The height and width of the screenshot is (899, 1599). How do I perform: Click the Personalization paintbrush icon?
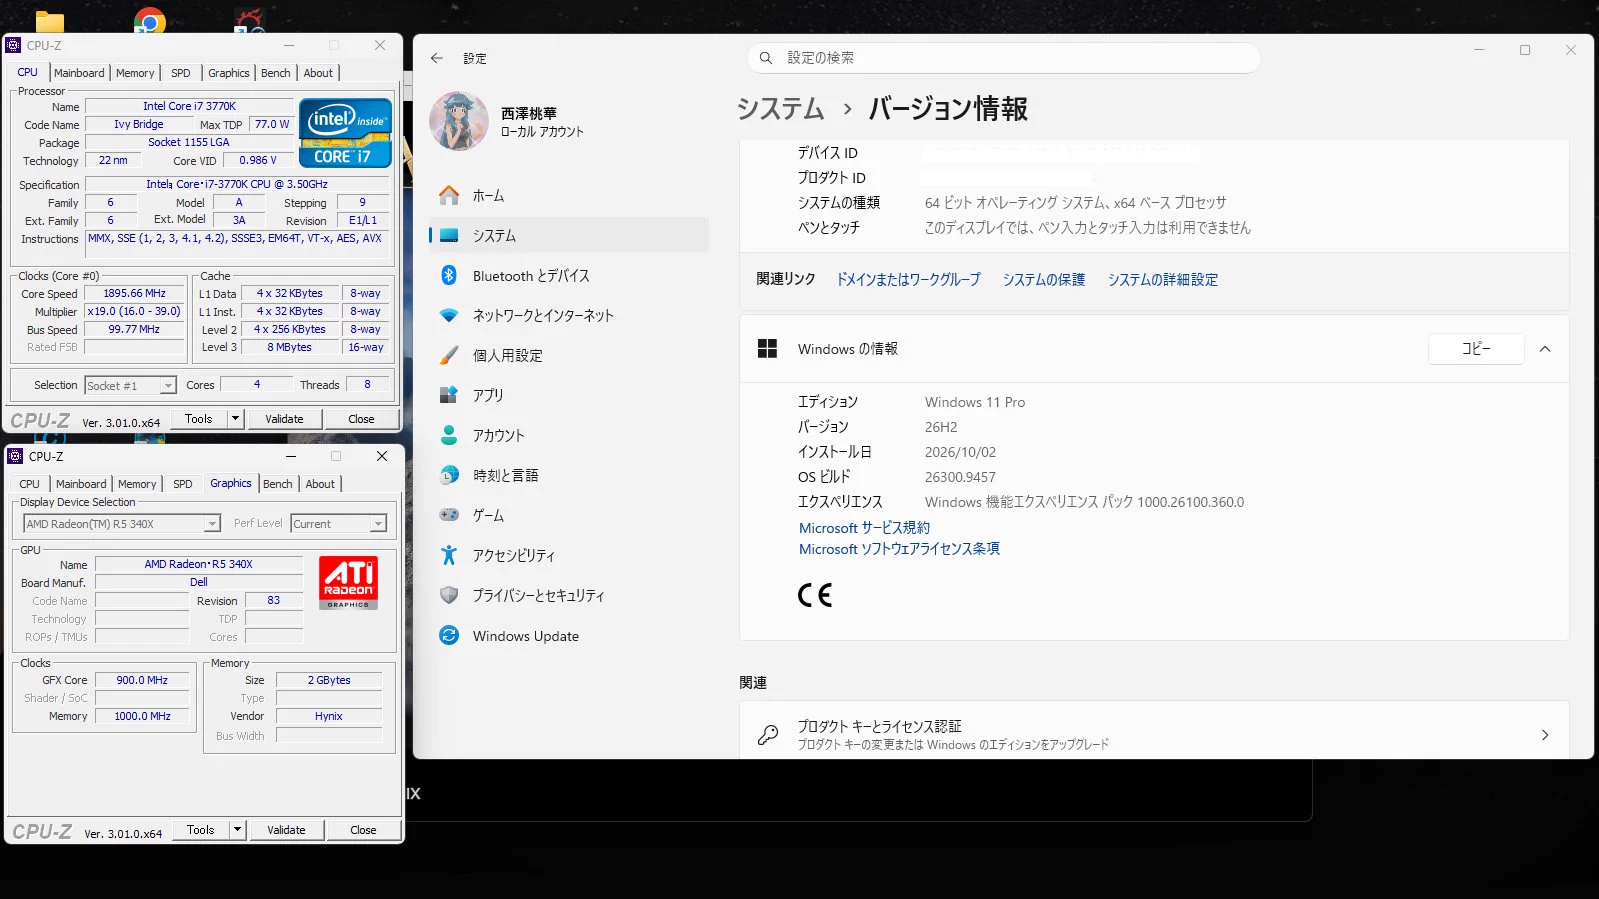[449, 355]
